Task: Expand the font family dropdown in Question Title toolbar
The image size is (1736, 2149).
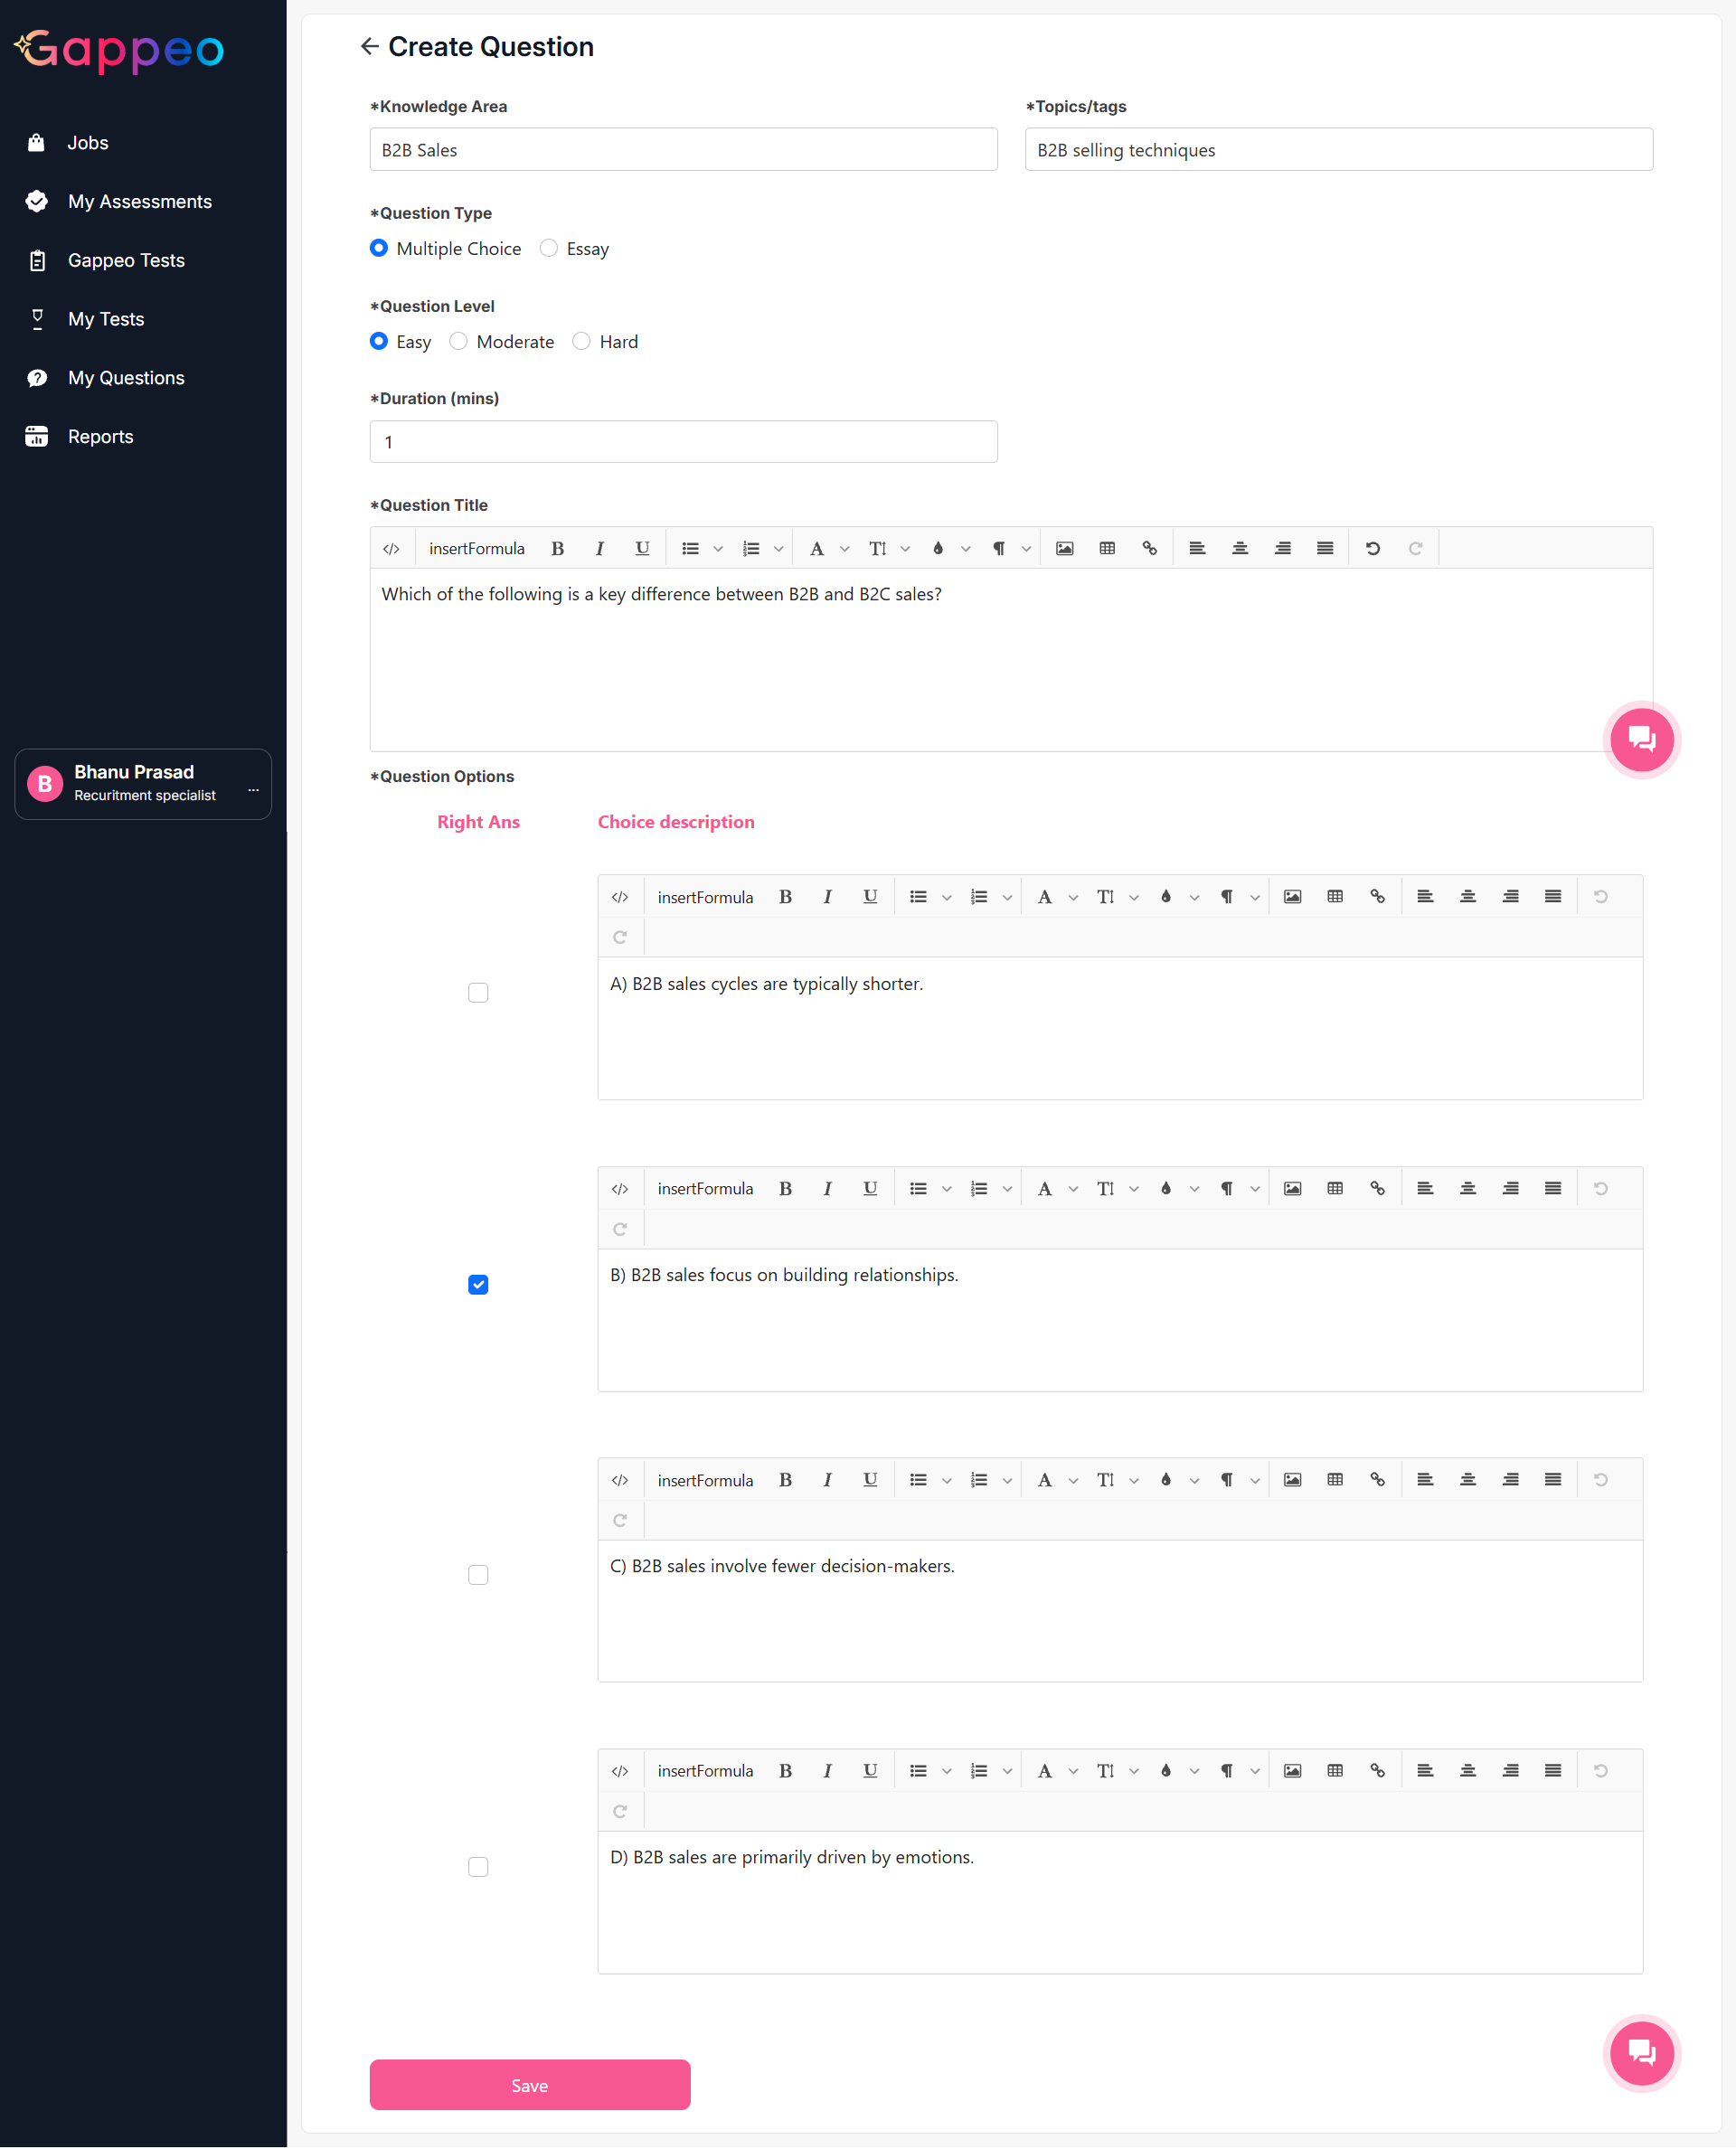Action: click(x=844, y=549)
